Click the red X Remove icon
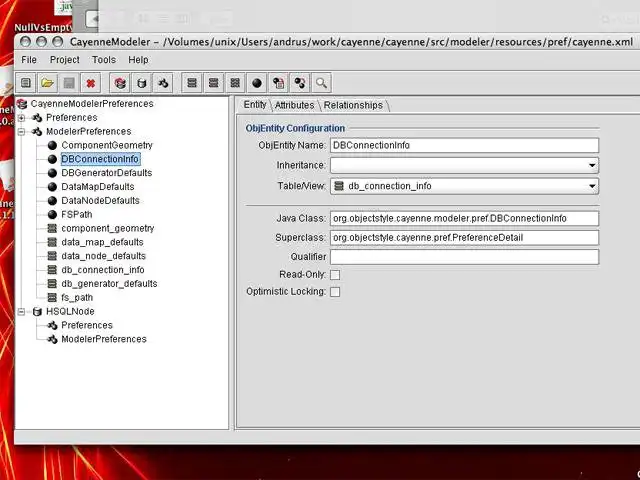Viewport: 640px width, 480px height. pos(91,83)
